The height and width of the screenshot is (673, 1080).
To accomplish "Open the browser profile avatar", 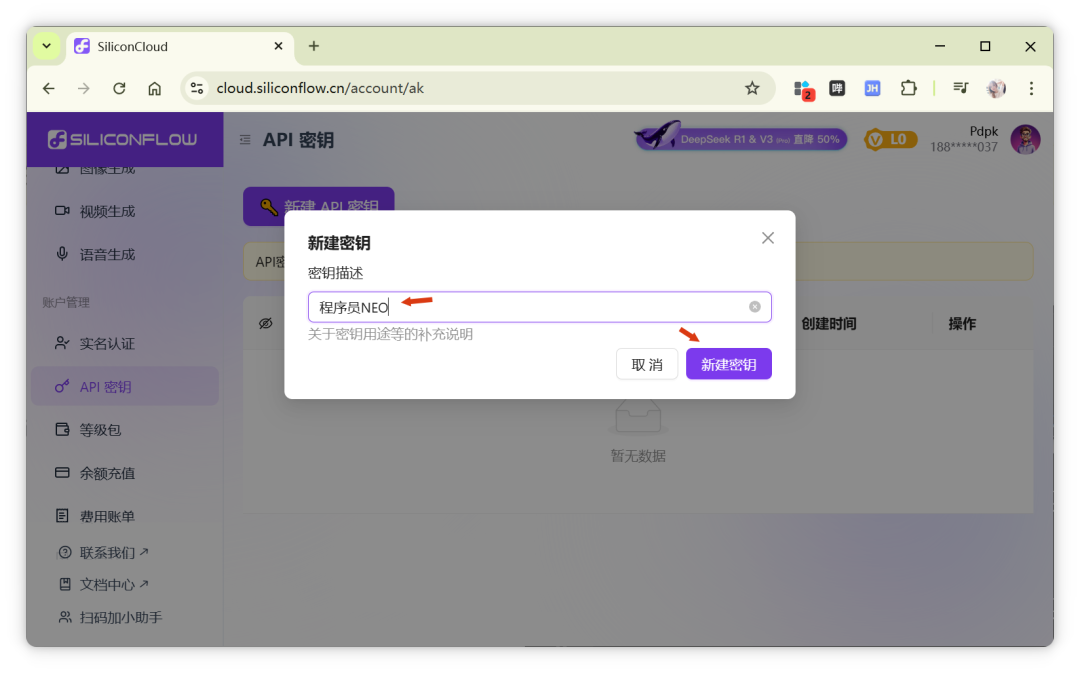I will pyautogui.click(x=996, y=88).
